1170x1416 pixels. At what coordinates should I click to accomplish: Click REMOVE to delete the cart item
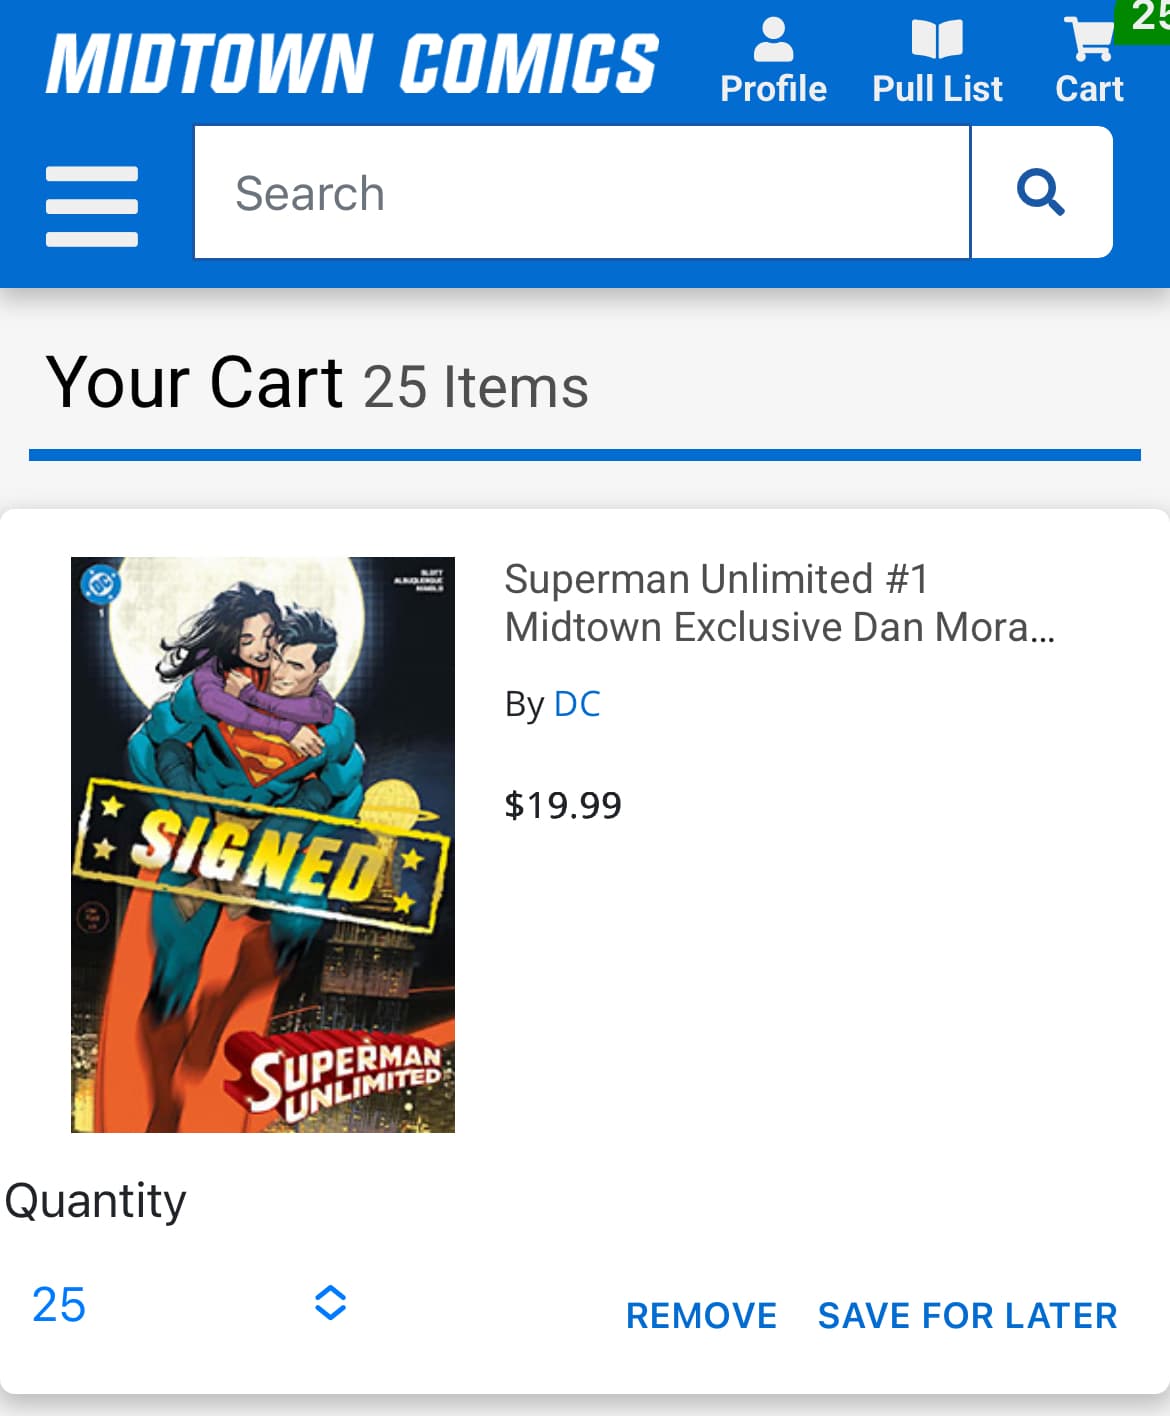point(701,1315)
